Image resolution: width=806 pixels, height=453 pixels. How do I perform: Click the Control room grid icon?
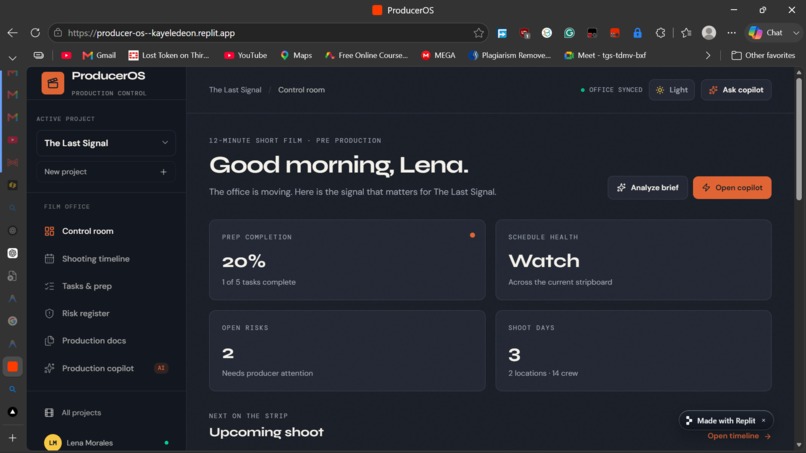click(49, 231)
